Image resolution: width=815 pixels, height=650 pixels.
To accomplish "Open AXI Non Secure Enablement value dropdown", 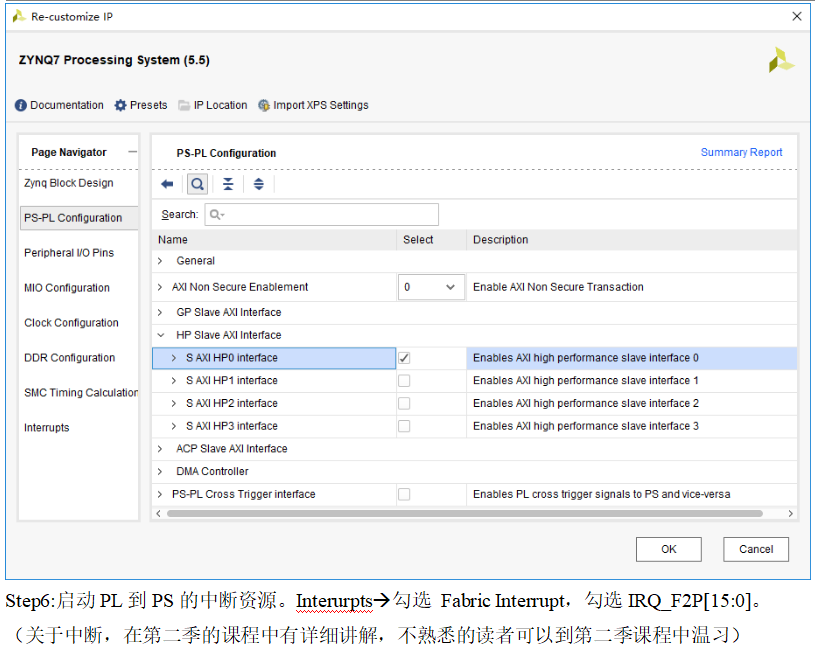I will (431, 287).
